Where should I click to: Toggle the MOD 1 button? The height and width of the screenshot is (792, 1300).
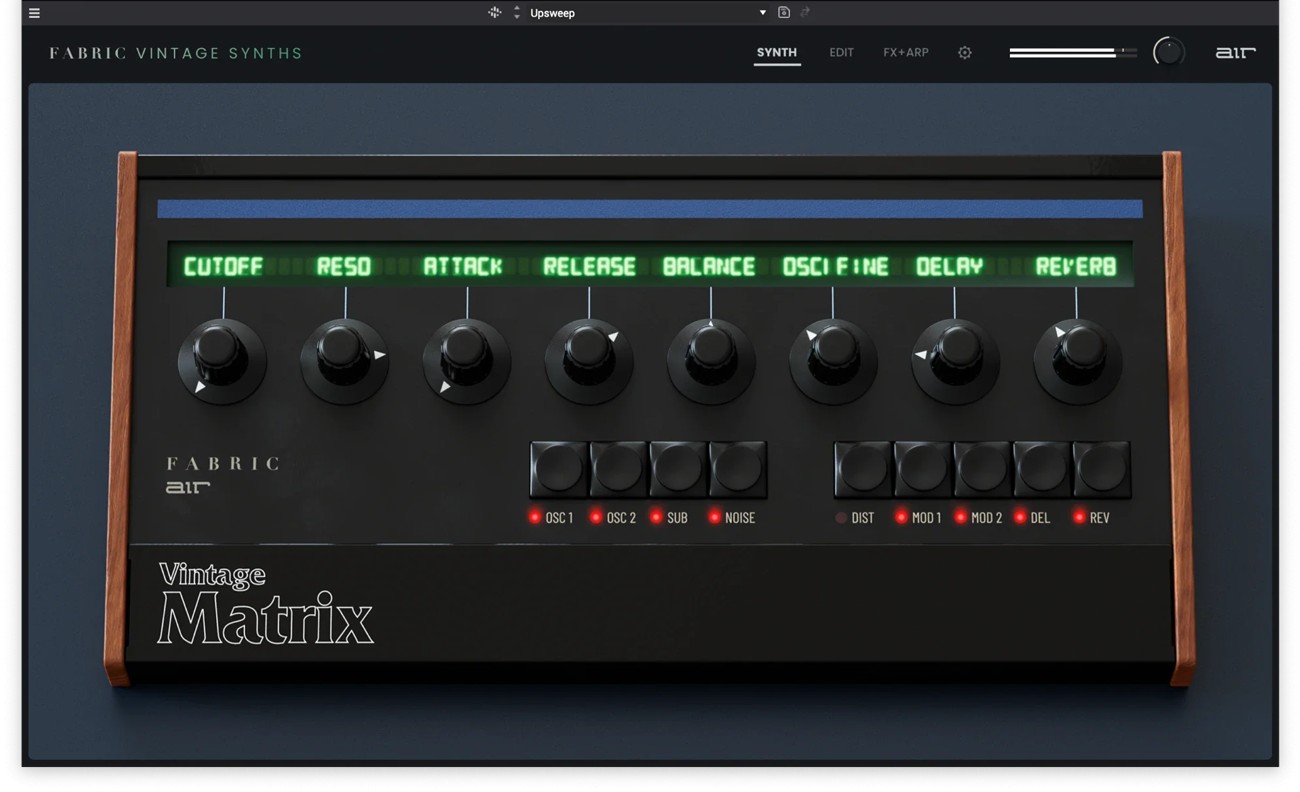point(923,469)
